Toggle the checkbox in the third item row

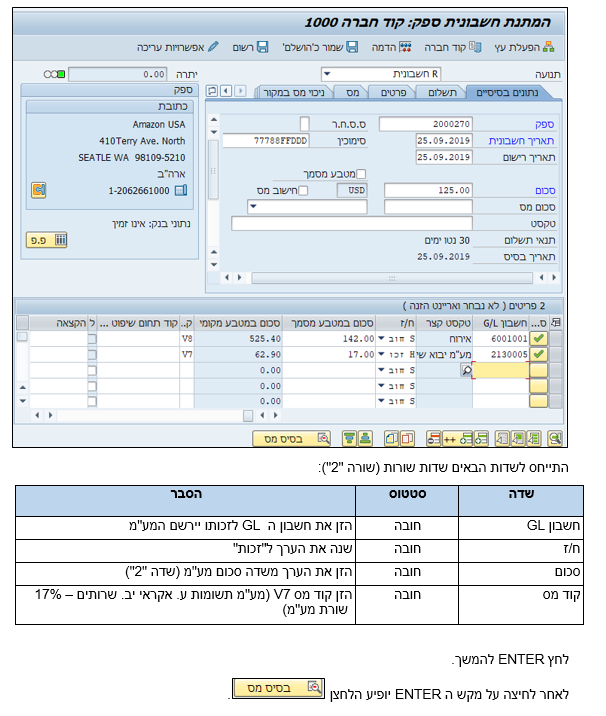92,370
